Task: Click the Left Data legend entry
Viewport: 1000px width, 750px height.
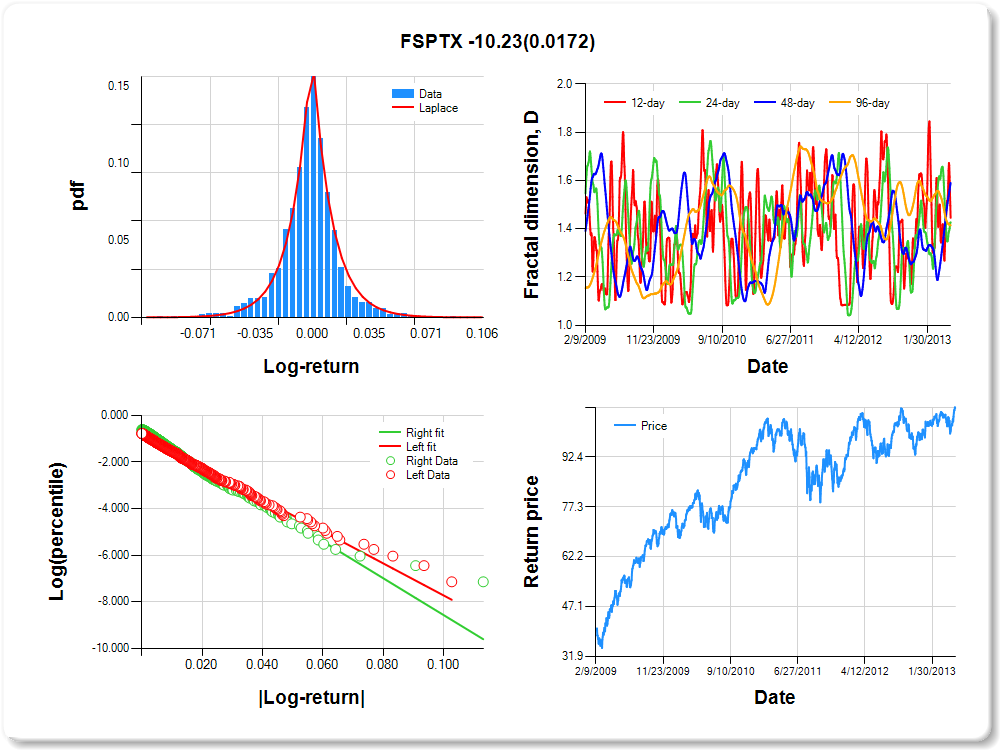Action: click(x=418, y=474)
